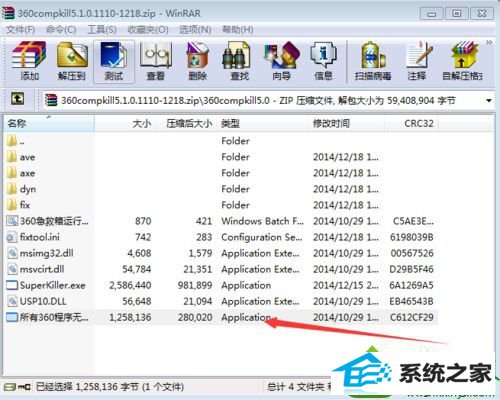The height and width of the screenshot is (400, 500).
Task: Click the status bar drive/key icon
Action: click(17, 387)
